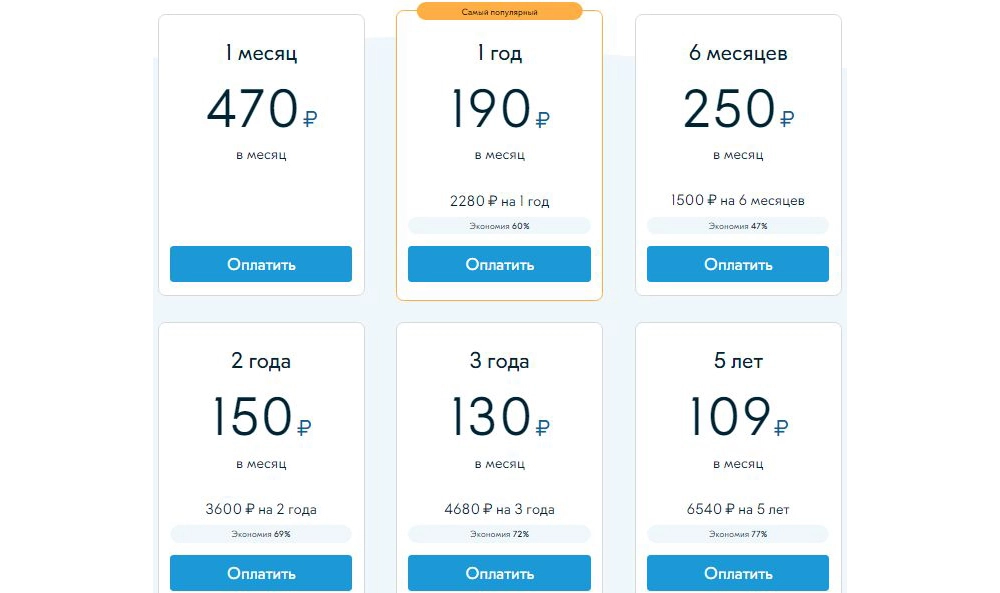The height and width of the screenshot is (593, 1000).
Task: Select the 109 ₽ price
Action: point(738,418)
